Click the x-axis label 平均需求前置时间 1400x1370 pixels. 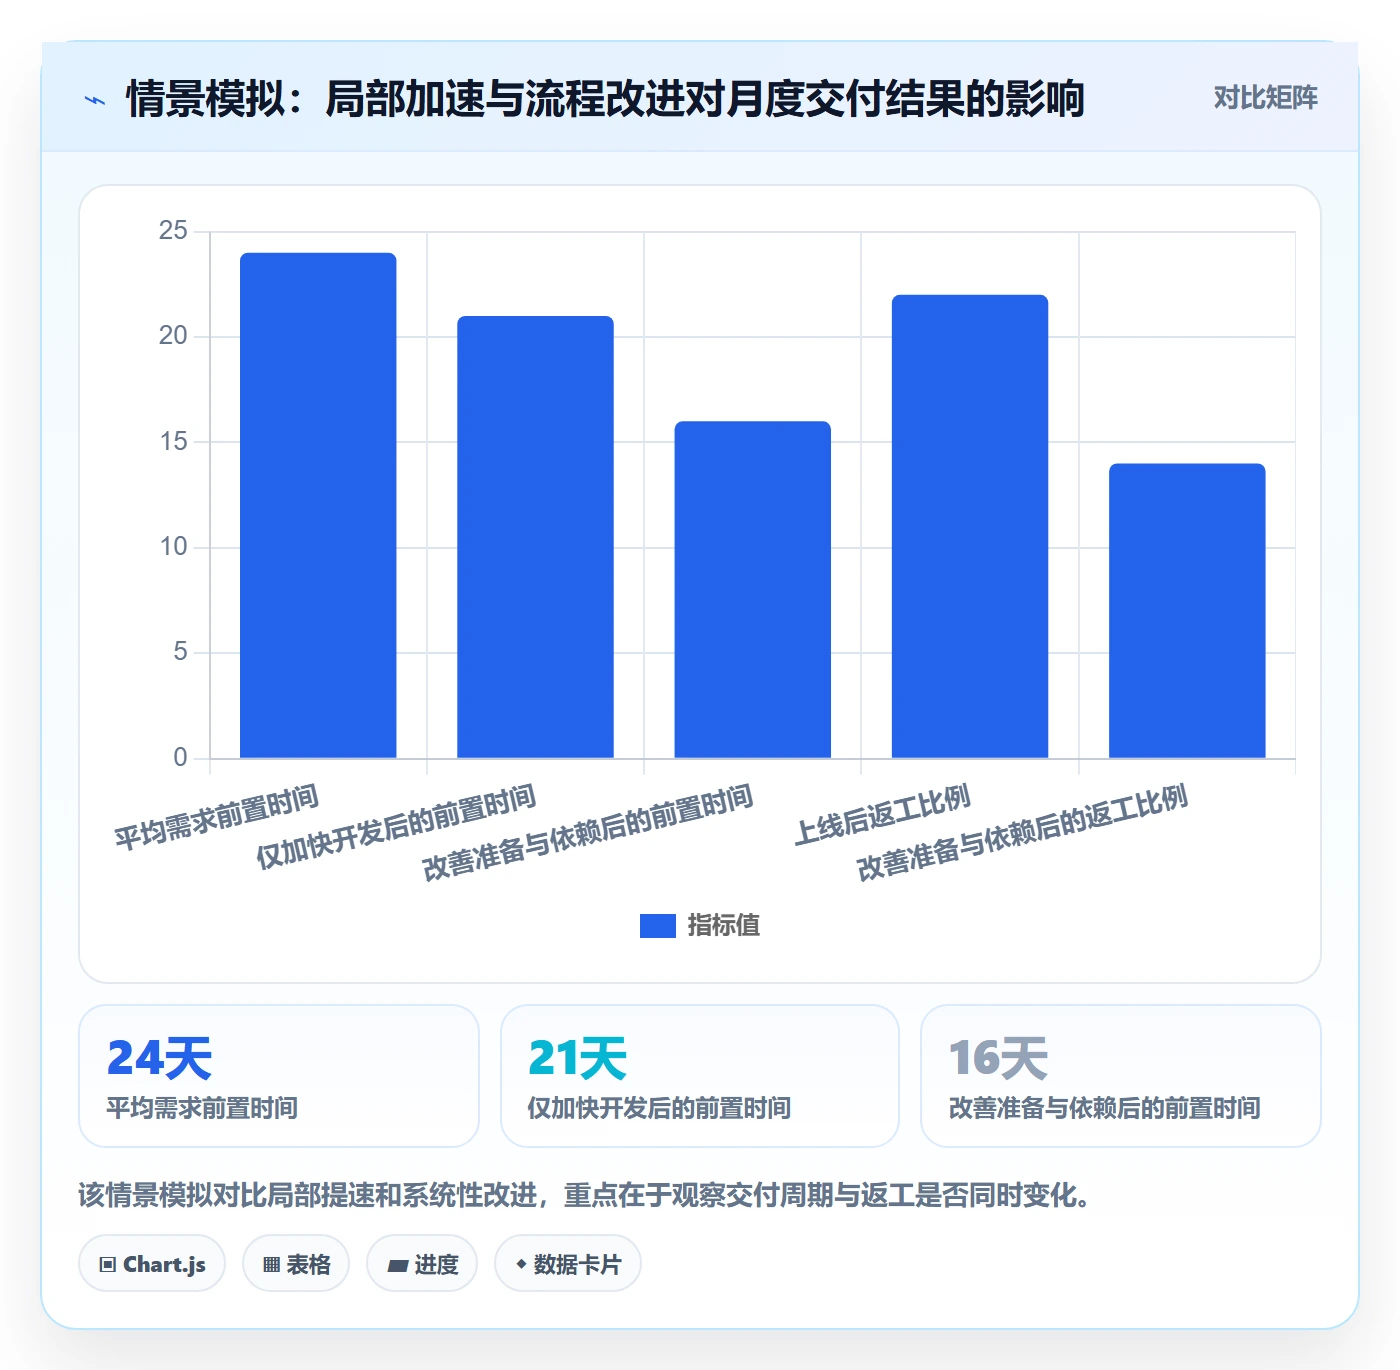216,817
